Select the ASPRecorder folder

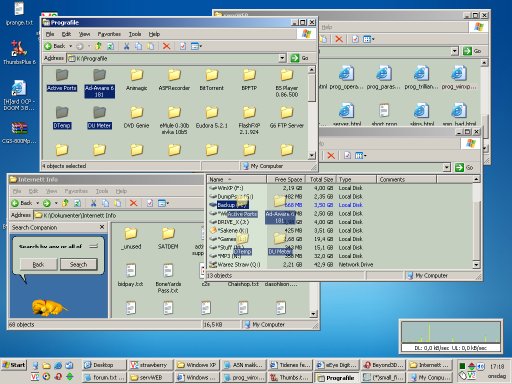pyautogui.click(x=174, y=80)
